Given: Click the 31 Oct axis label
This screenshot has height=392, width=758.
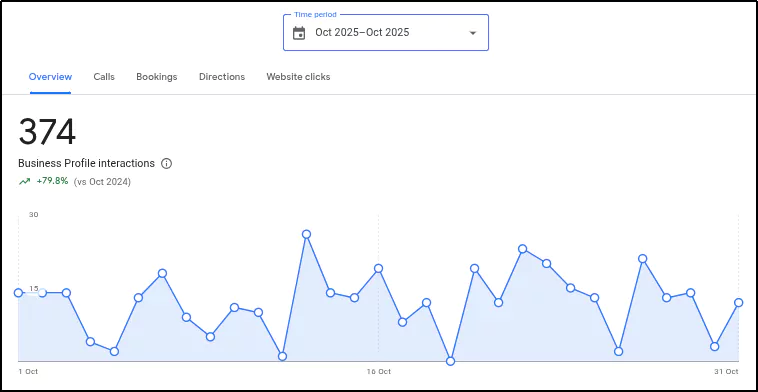Looking at the screenshot, I should coord(726,372).
